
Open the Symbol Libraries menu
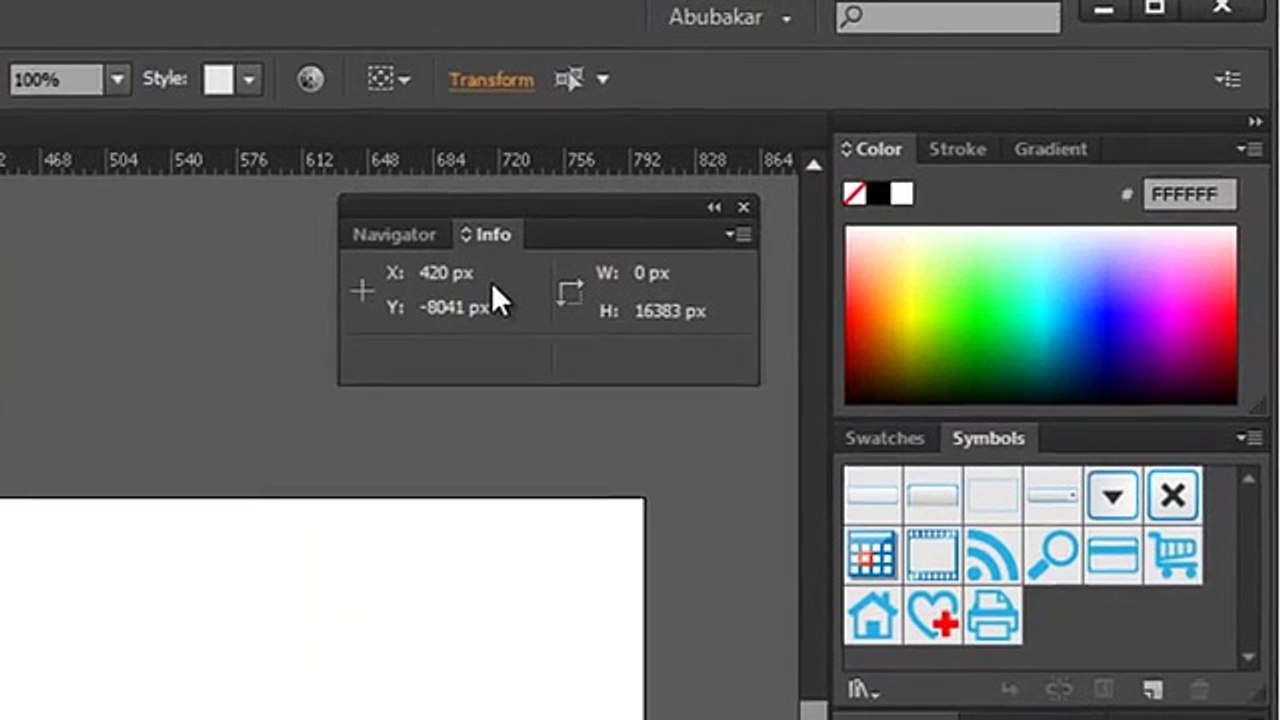coord(863,690)
